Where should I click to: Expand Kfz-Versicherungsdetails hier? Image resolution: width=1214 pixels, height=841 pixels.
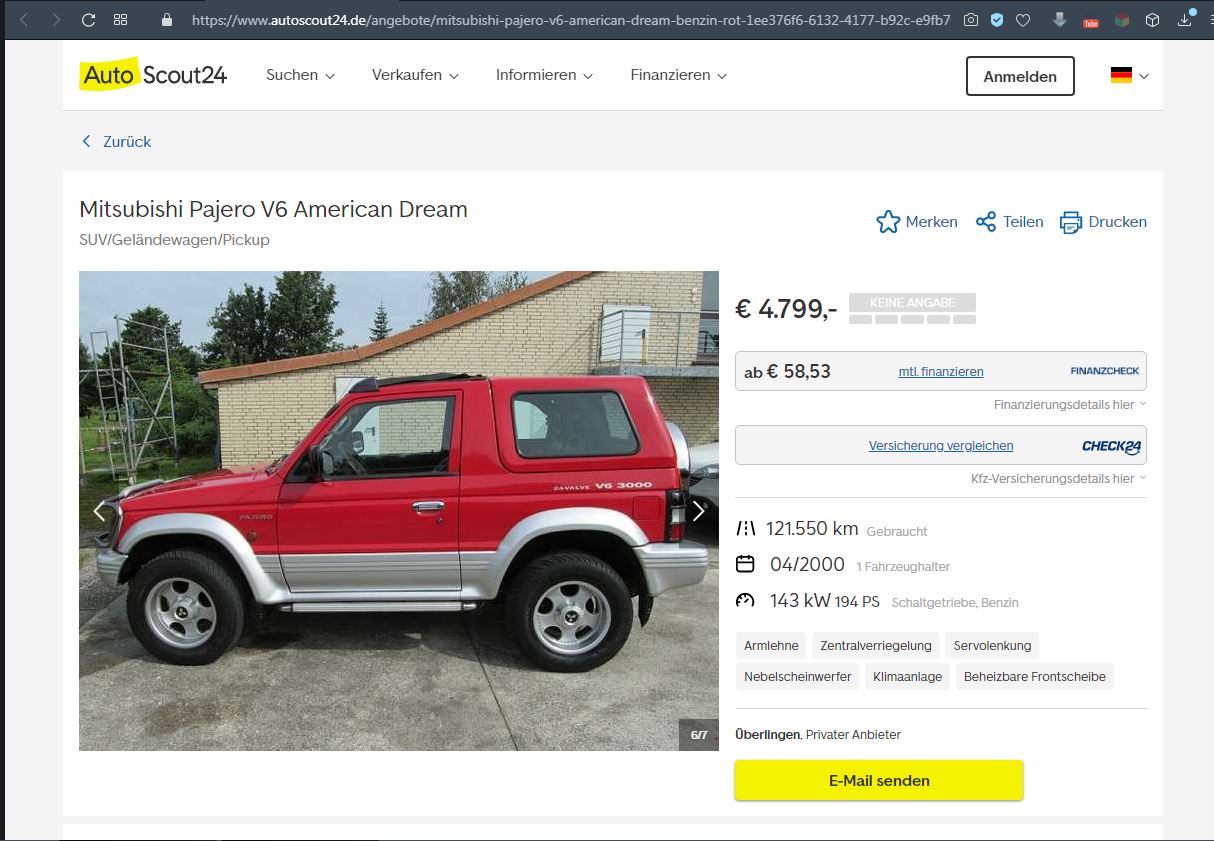click(1058, 479)
